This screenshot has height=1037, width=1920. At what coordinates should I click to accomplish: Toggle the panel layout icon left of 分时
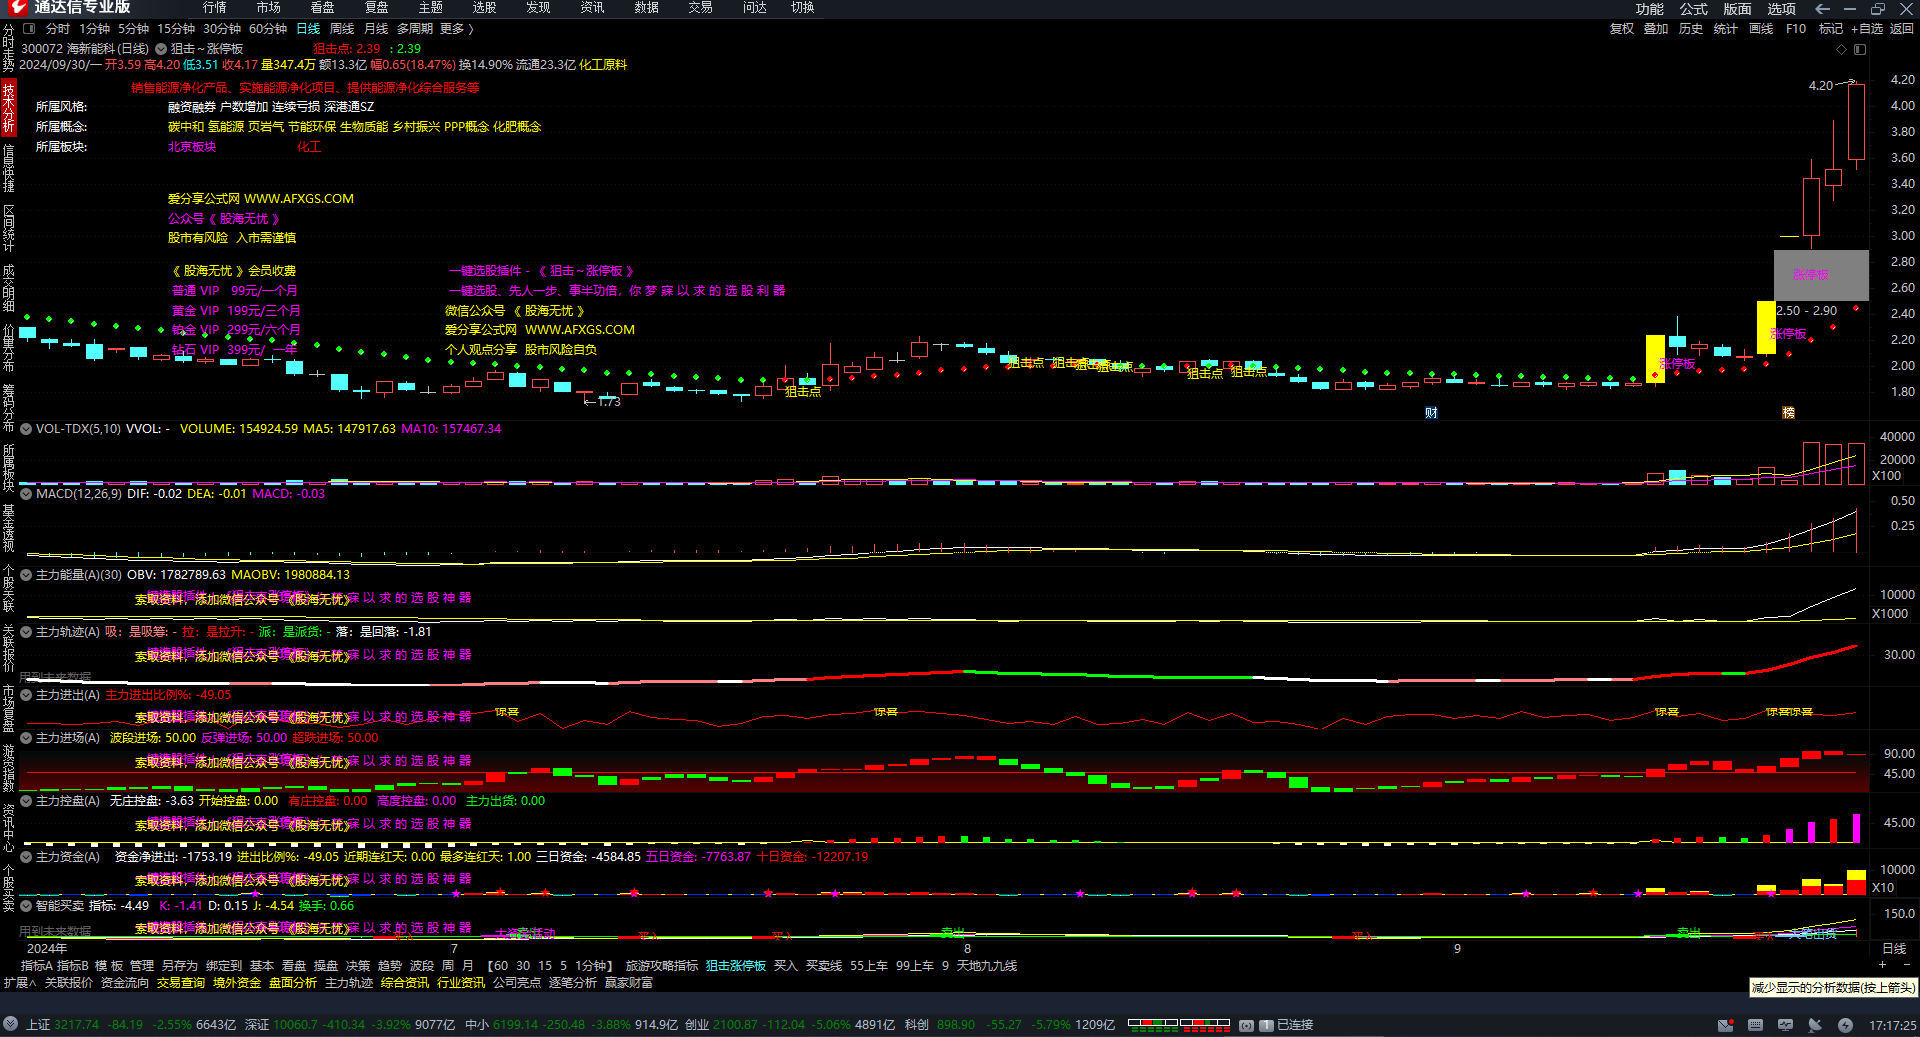pyautogui.click(x=29, y=29)
